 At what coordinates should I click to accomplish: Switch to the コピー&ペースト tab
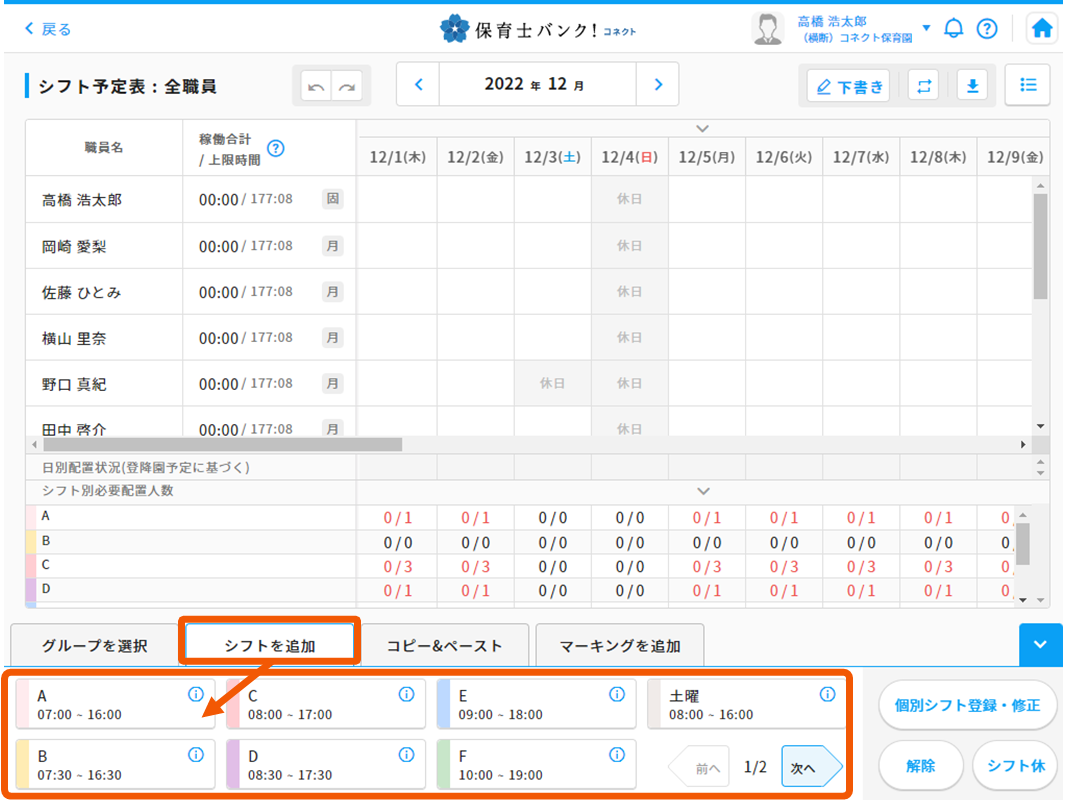pyautogui.click(x=444, y=646)
